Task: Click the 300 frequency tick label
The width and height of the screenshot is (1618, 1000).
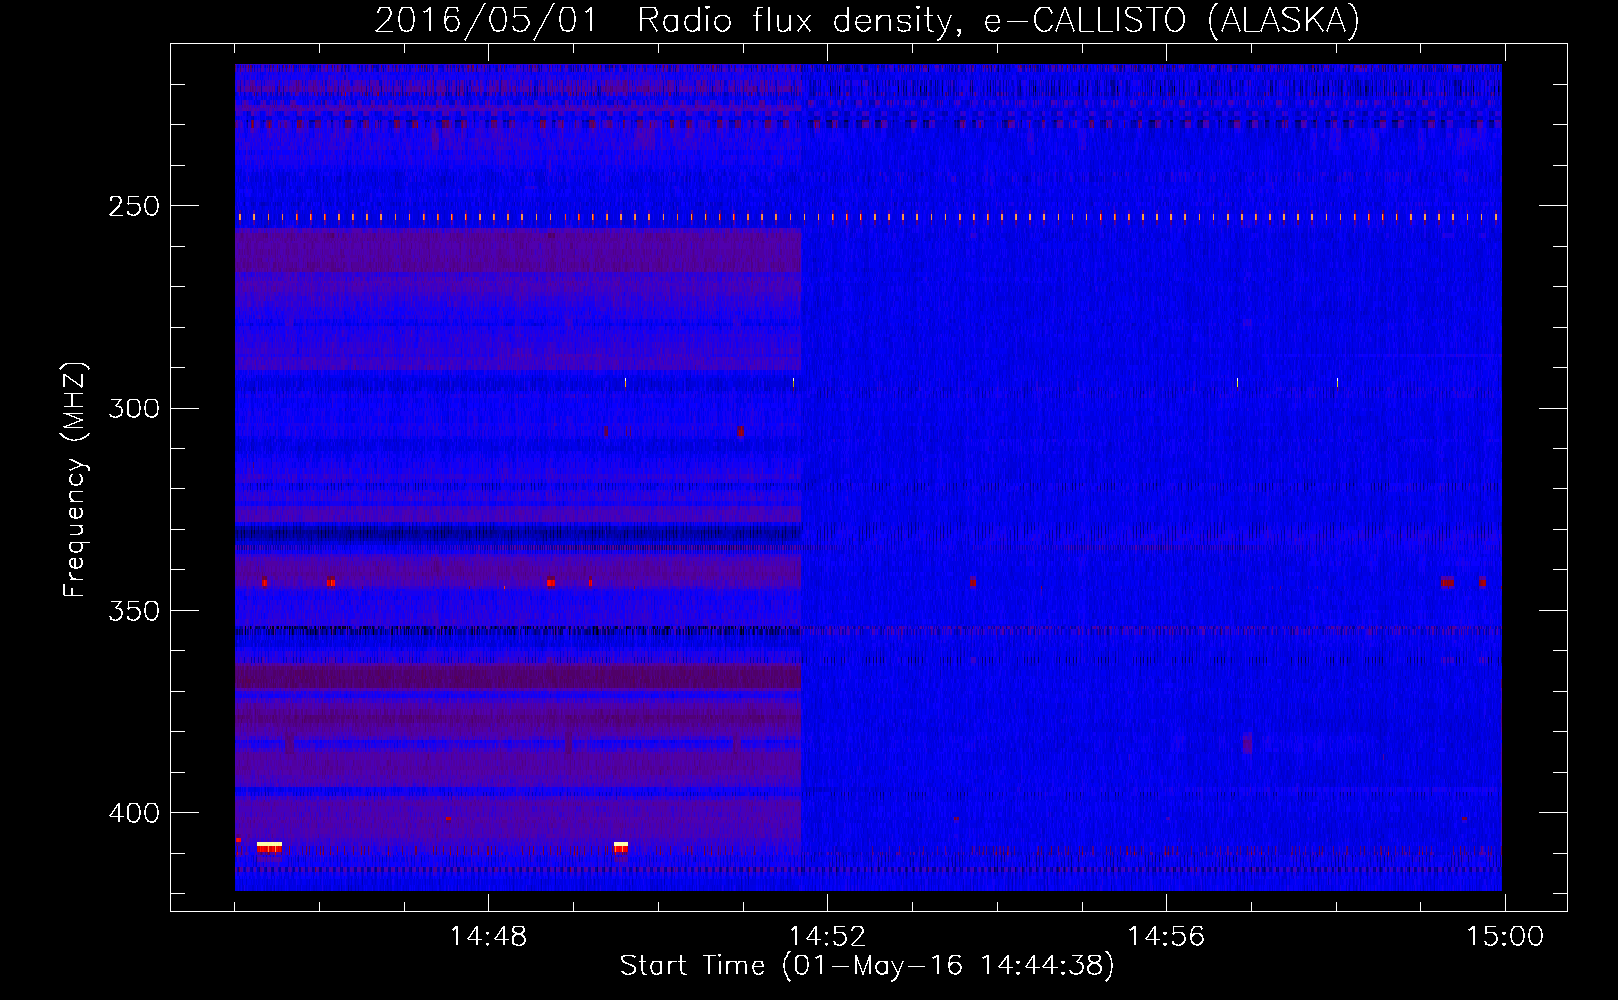Action: coord(133,408)
